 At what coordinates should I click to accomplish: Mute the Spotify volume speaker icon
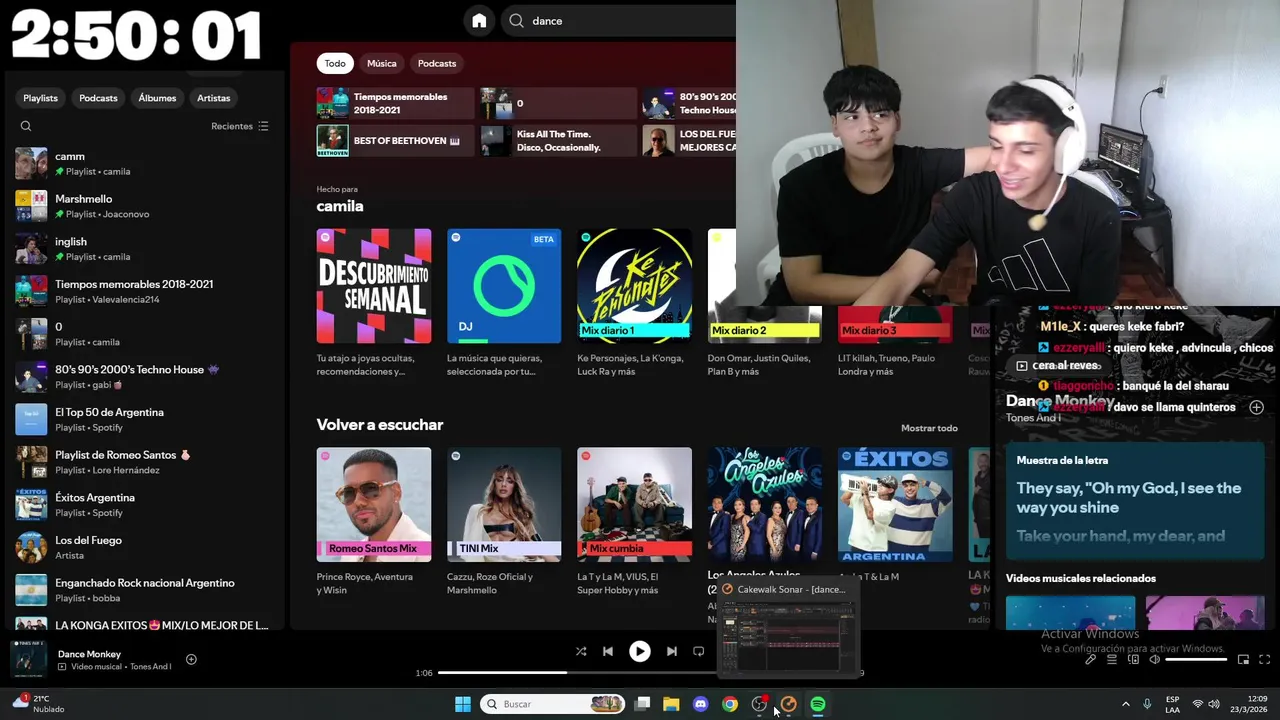click(x=1155, y=659)
